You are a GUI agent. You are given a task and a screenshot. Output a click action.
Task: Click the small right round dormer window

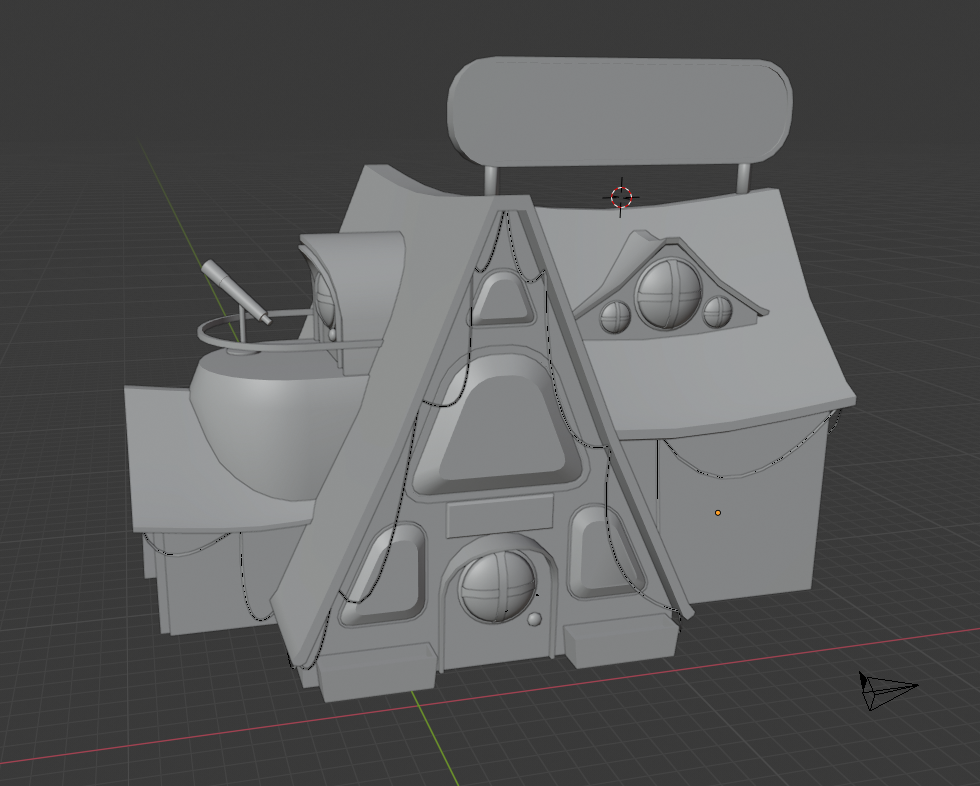coord(717,312)
